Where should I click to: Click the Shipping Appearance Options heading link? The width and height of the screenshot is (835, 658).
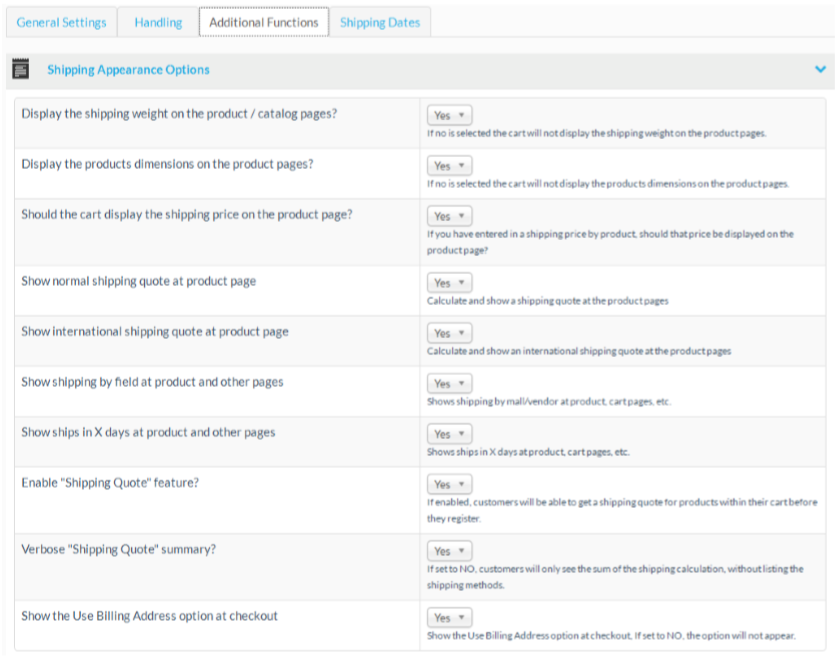coord(128,70)
